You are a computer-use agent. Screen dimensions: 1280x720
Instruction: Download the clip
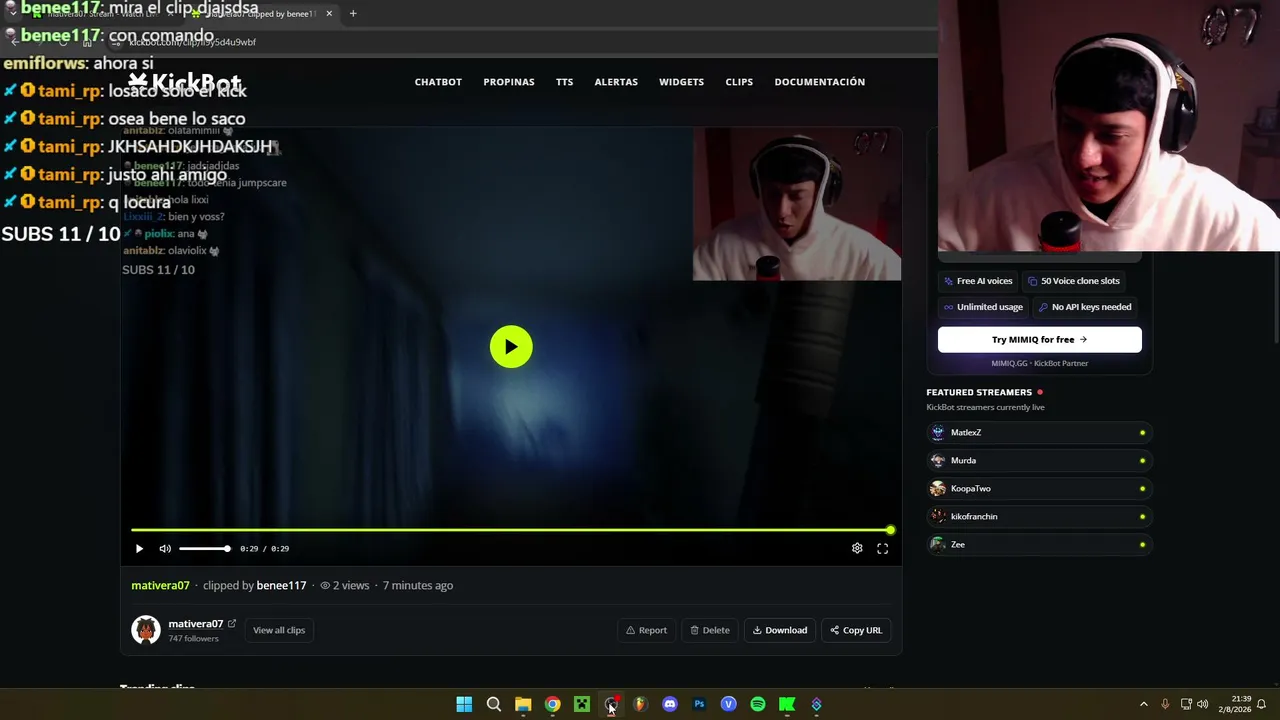(x=780, y=630)
